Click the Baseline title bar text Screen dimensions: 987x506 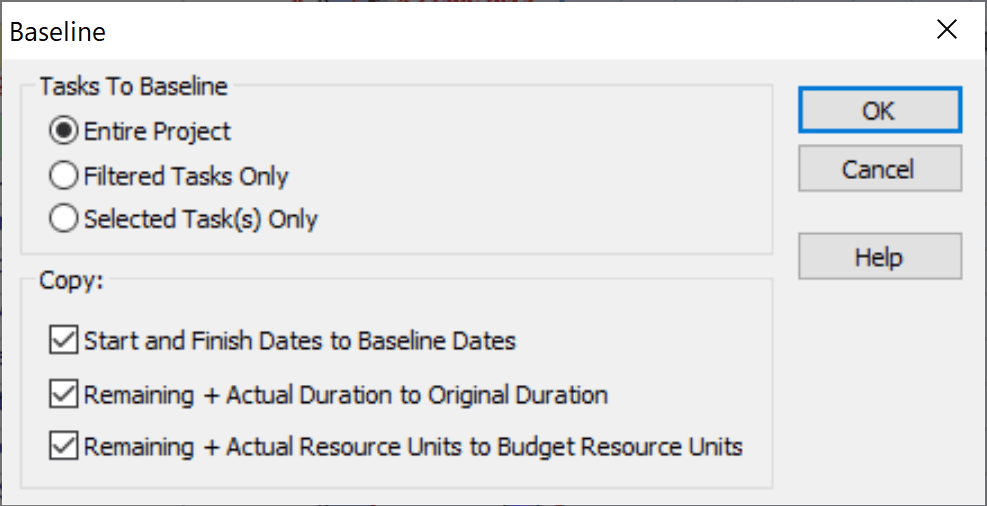coord(57,32)
